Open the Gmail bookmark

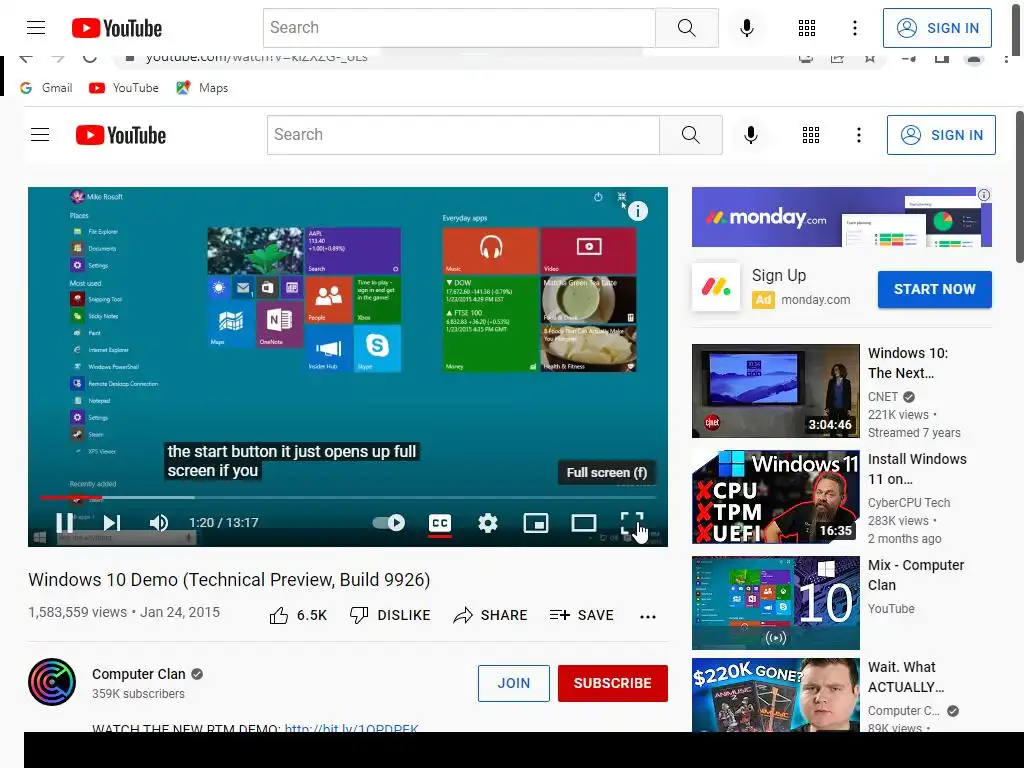click(x=46, y=88)
